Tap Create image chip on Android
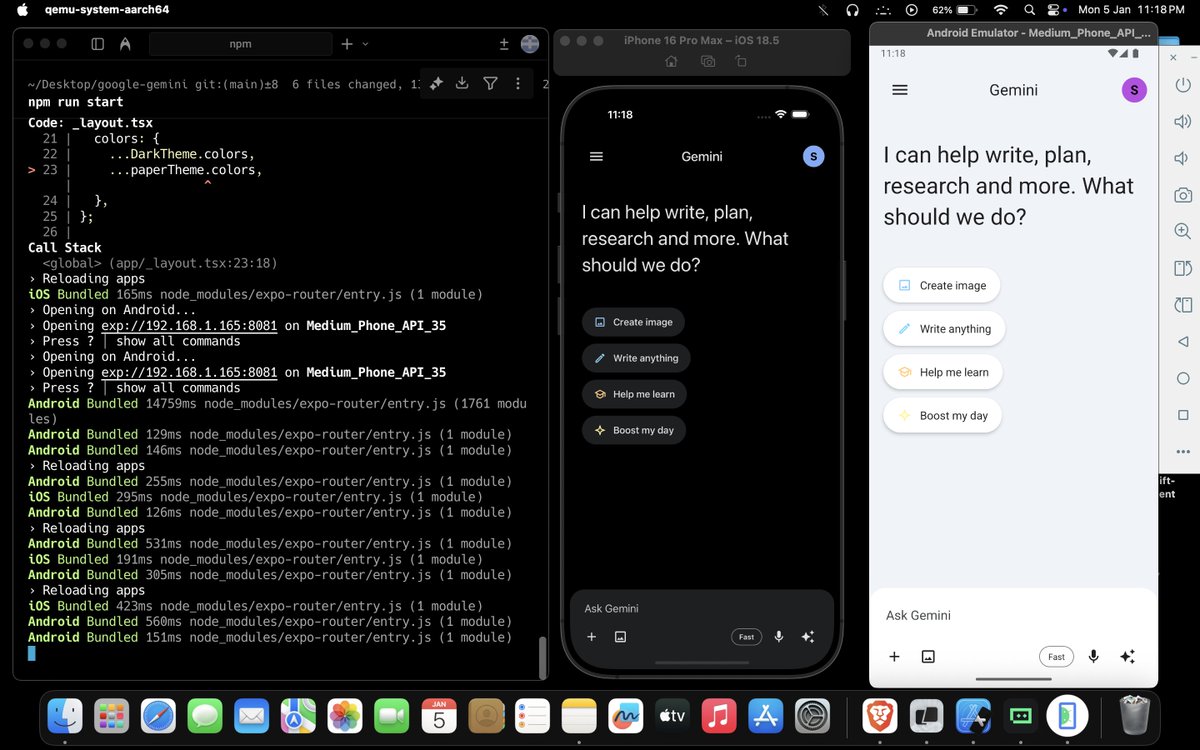 tap(942, 285)
